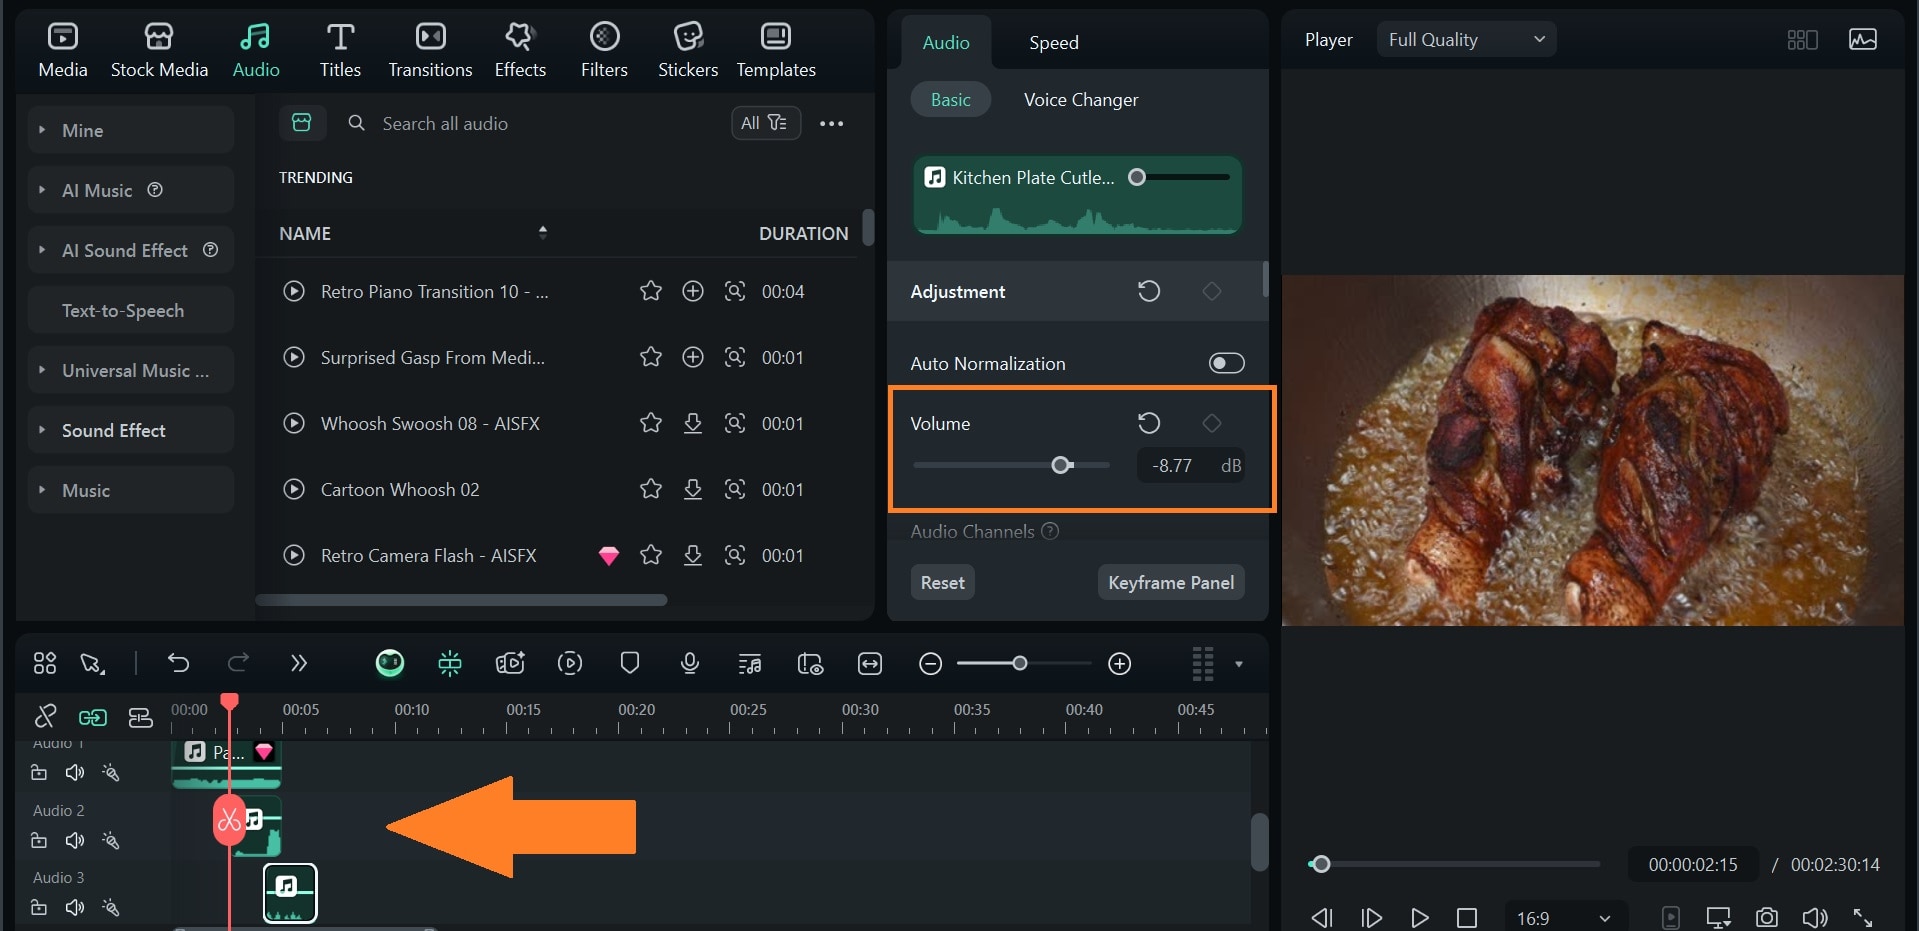This screenshot has width=1919, height=931.
Task: Switch to the Speed tab
Action: click(1054, 42)
